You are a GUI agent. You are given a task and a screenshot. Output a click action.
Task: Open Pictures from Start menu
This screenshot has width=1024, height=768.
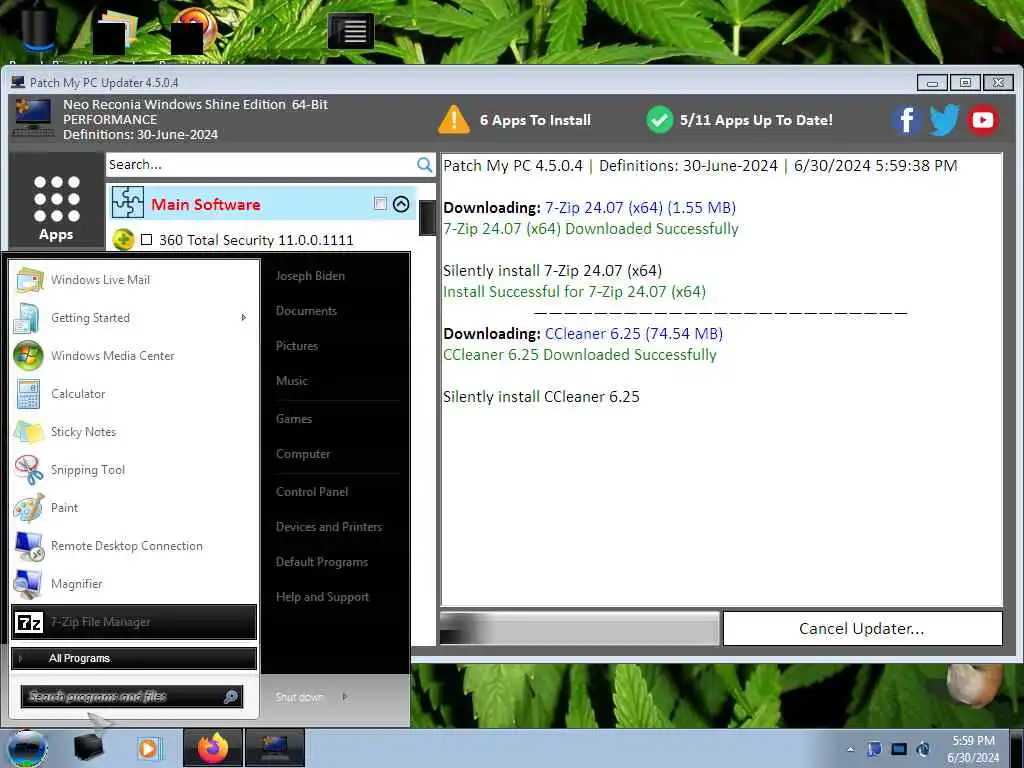coord(296,346)
